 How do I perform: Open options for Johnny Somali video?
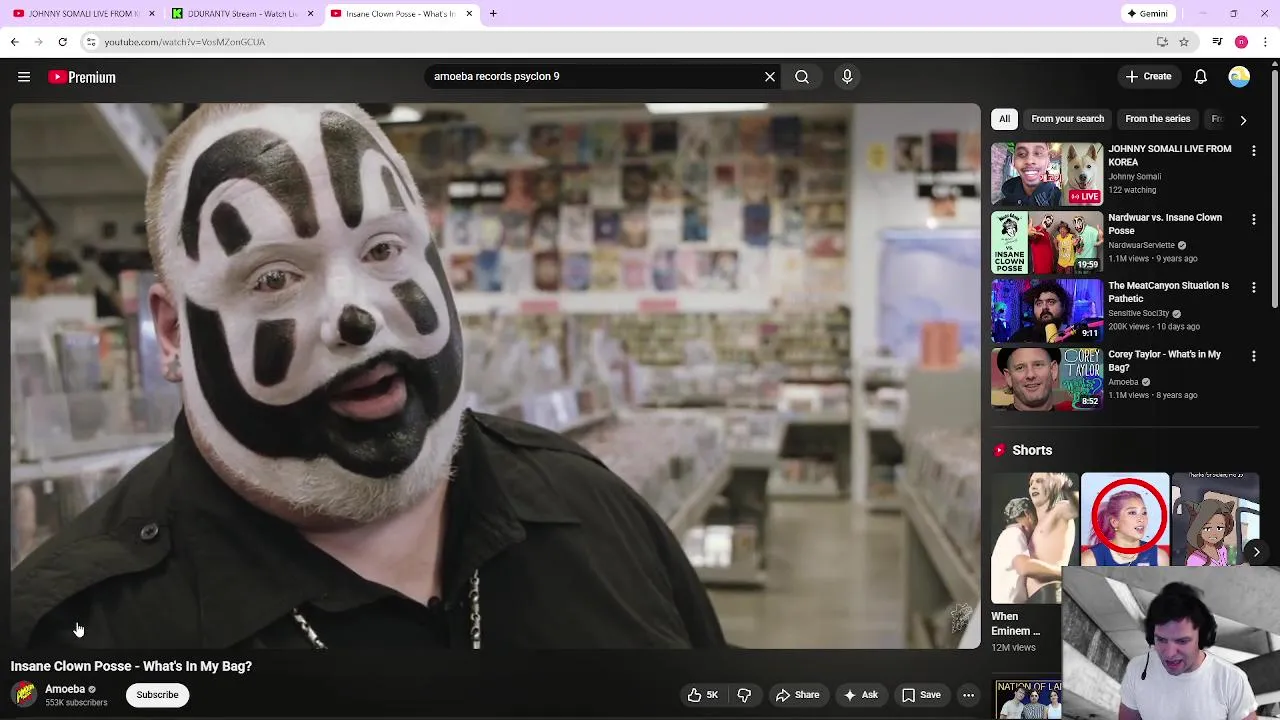(x=1254, y=151)
